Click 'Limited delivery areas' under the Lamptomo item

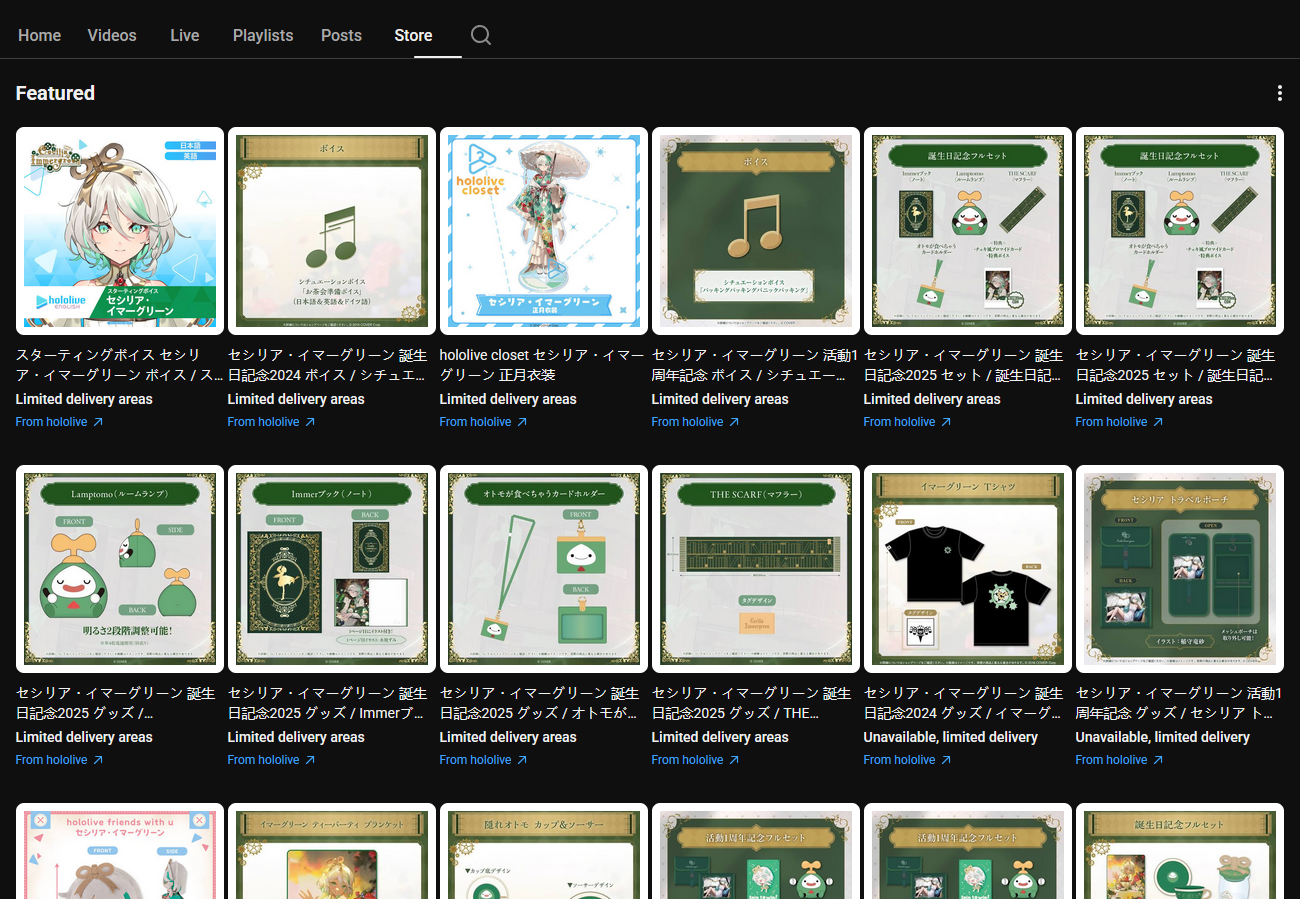pos(84,737)
